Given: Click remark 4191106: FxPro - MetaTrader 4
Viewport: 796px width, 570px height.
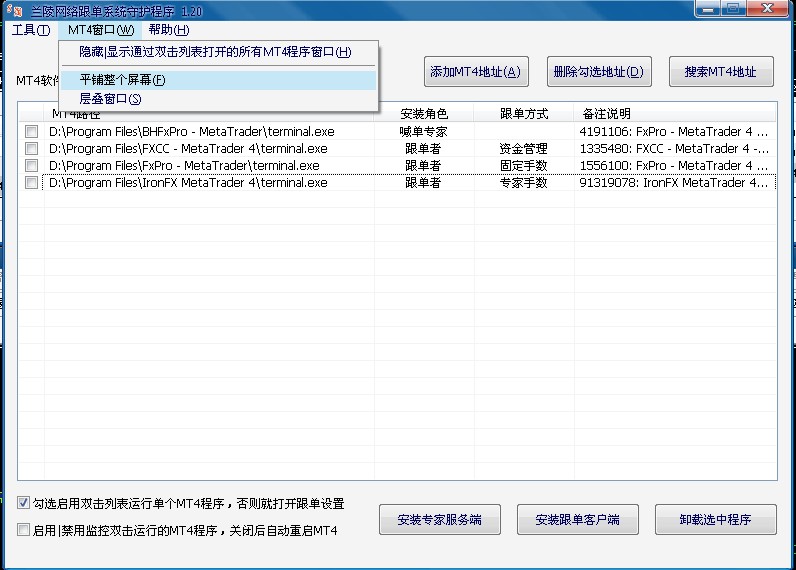Looking at the screenshot, I should (x=674, y=132).
